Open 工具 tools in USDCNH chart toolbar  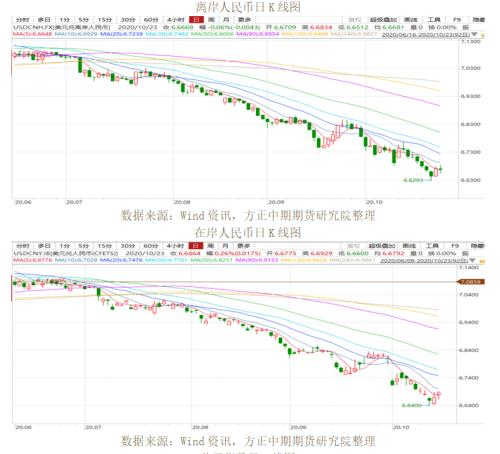click(x=434, y=20)
